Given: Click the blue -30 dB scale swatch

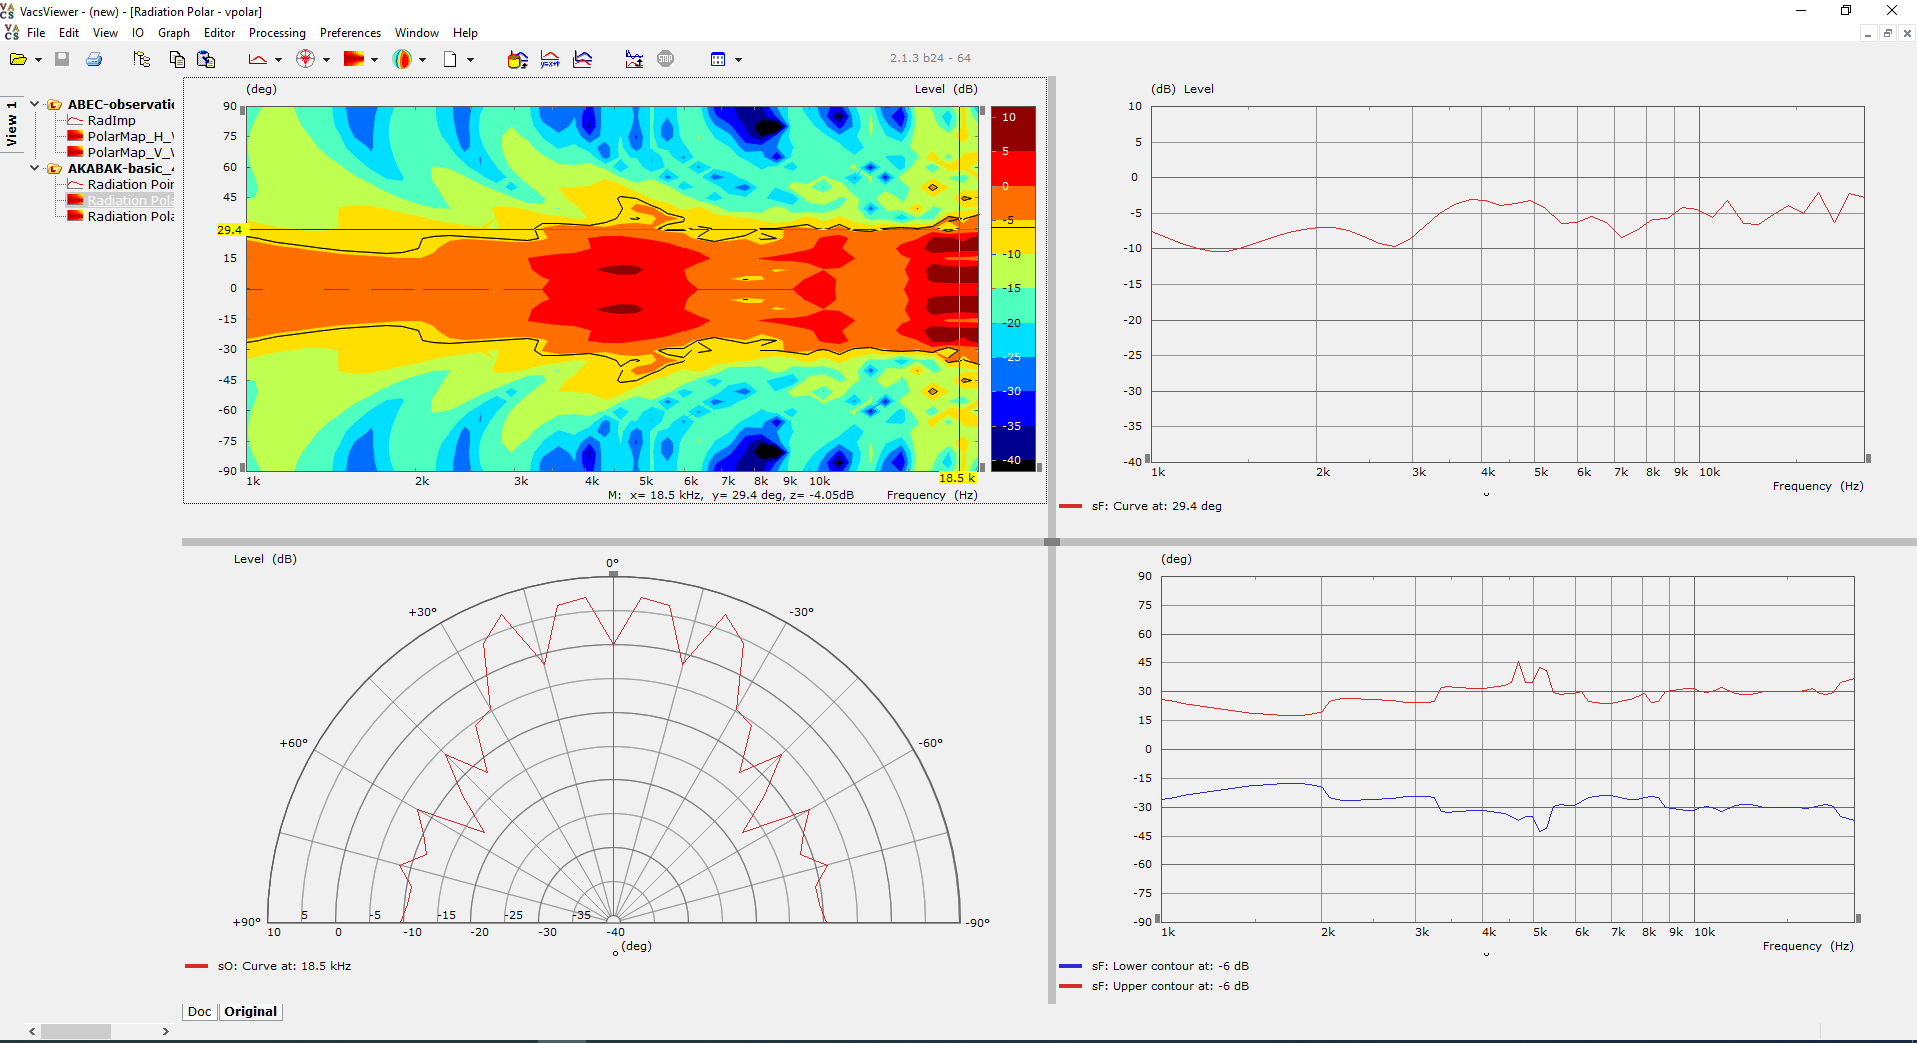Looking at the screenshot, I should tap(1013, 375).
